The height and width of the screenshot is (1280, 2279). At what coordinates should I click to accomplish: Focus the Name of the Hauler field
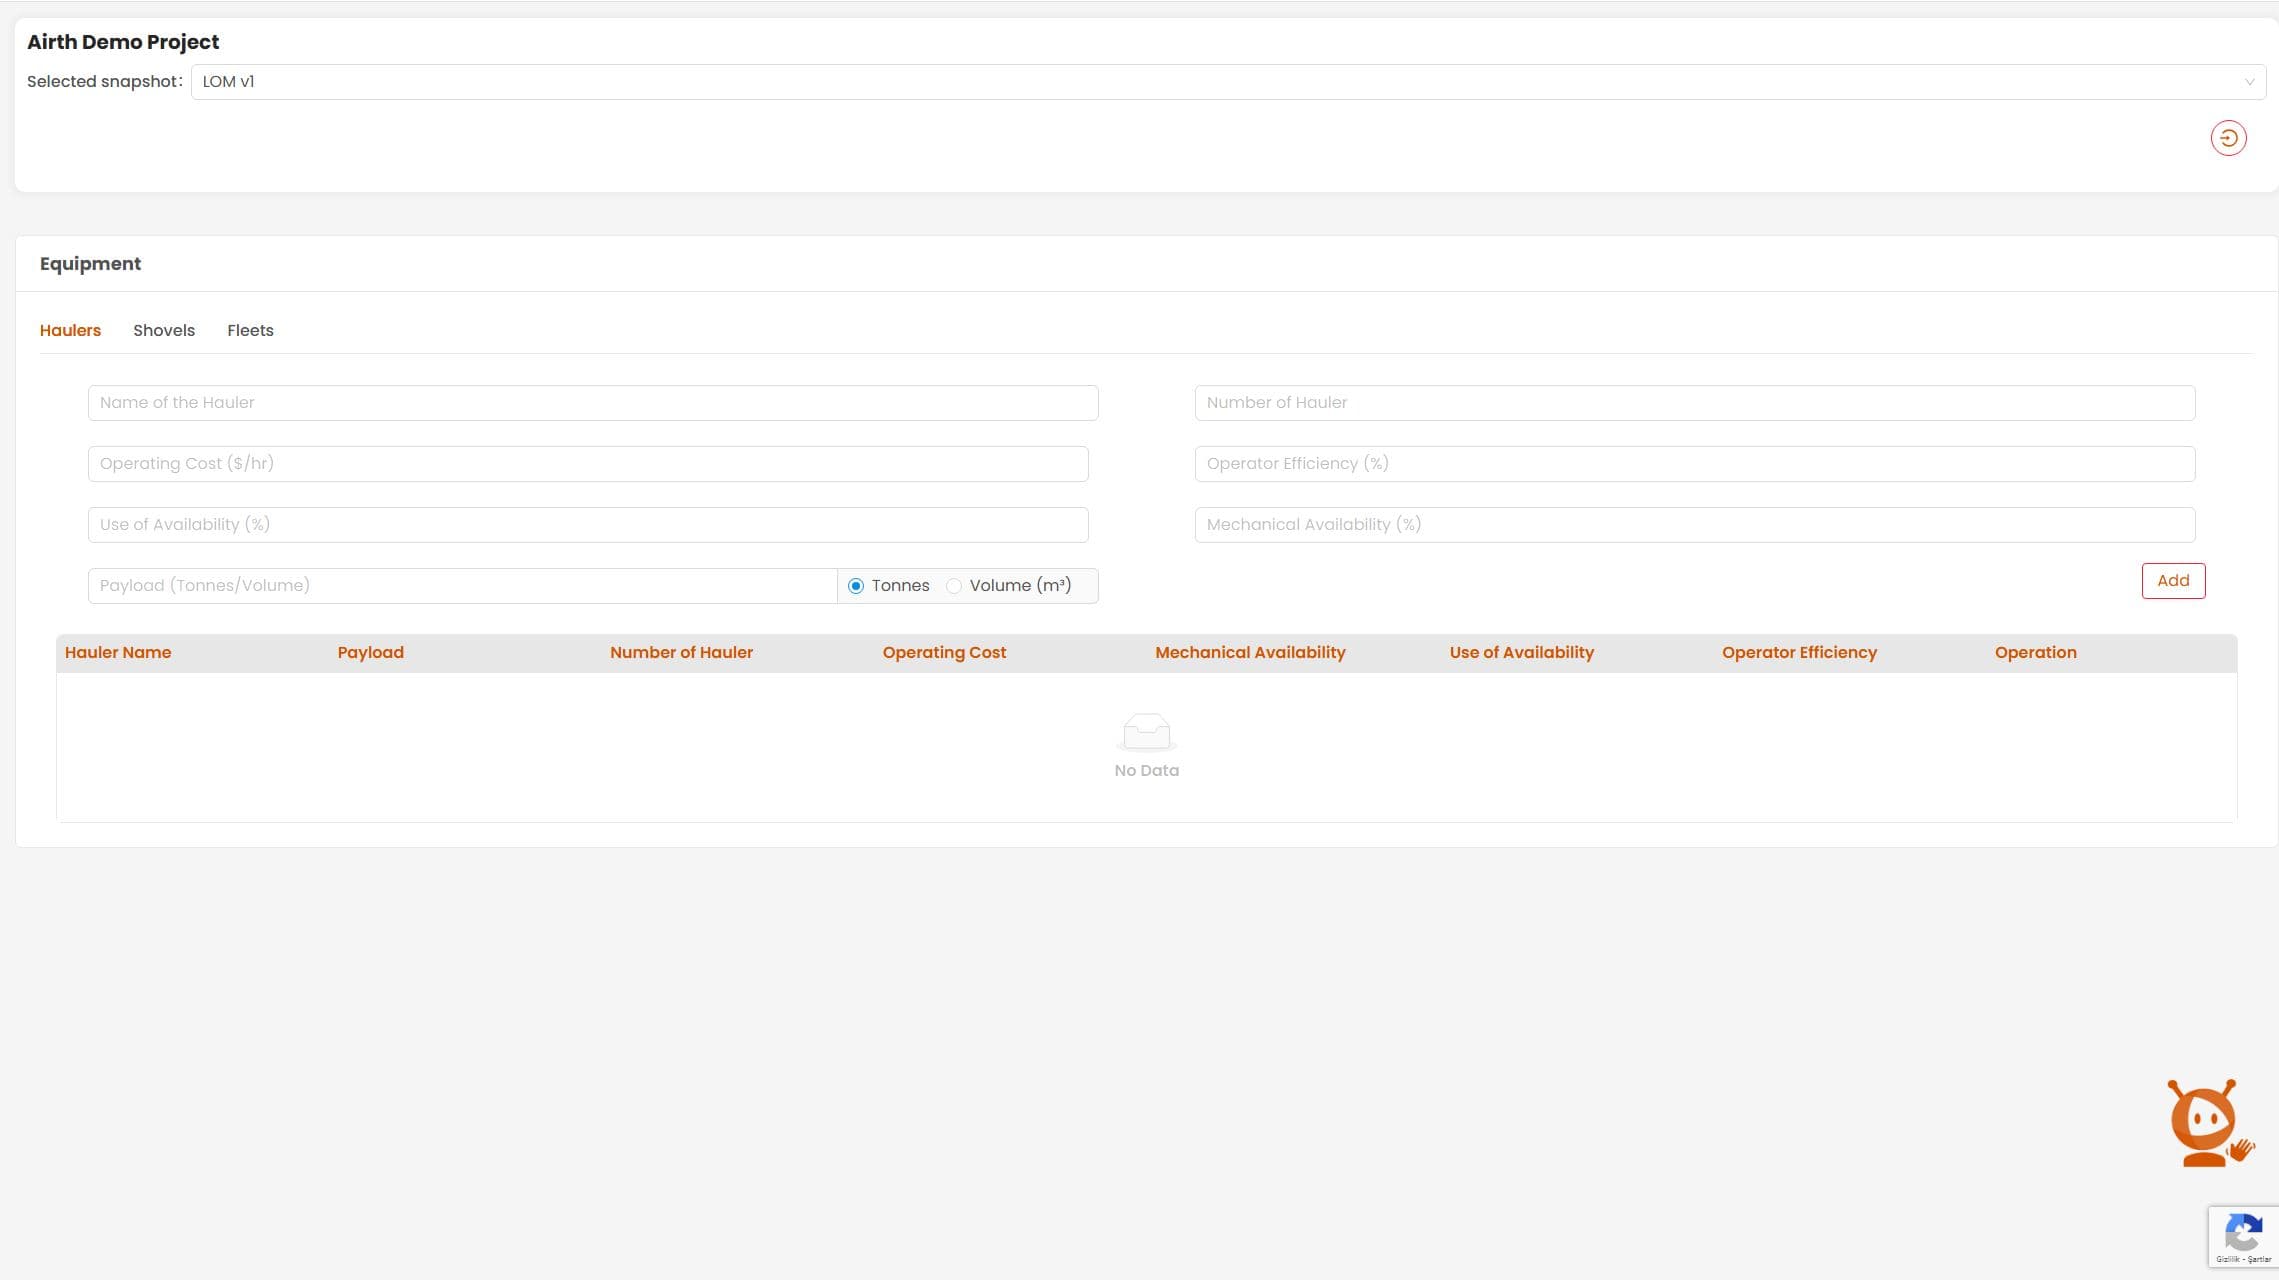click(592, 403)
